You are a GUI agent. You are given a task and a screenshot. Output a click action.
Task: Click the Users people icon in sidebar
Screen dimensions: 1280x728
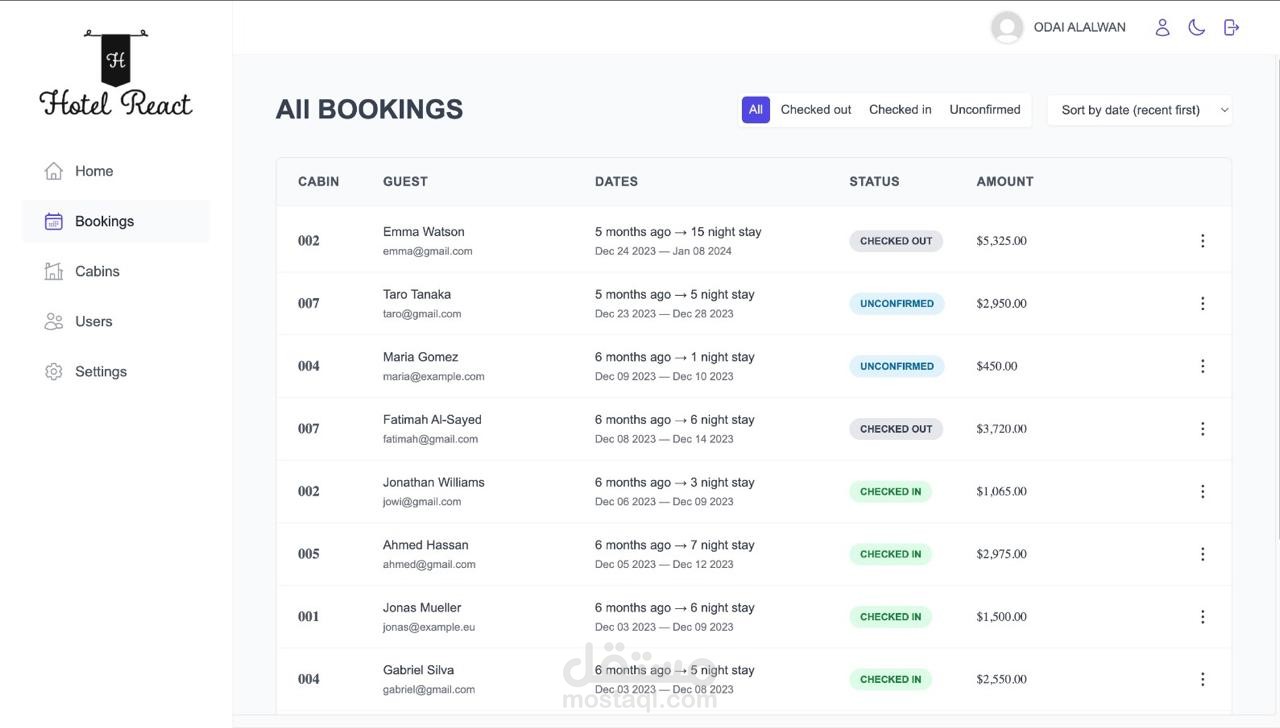coord(54,321)
